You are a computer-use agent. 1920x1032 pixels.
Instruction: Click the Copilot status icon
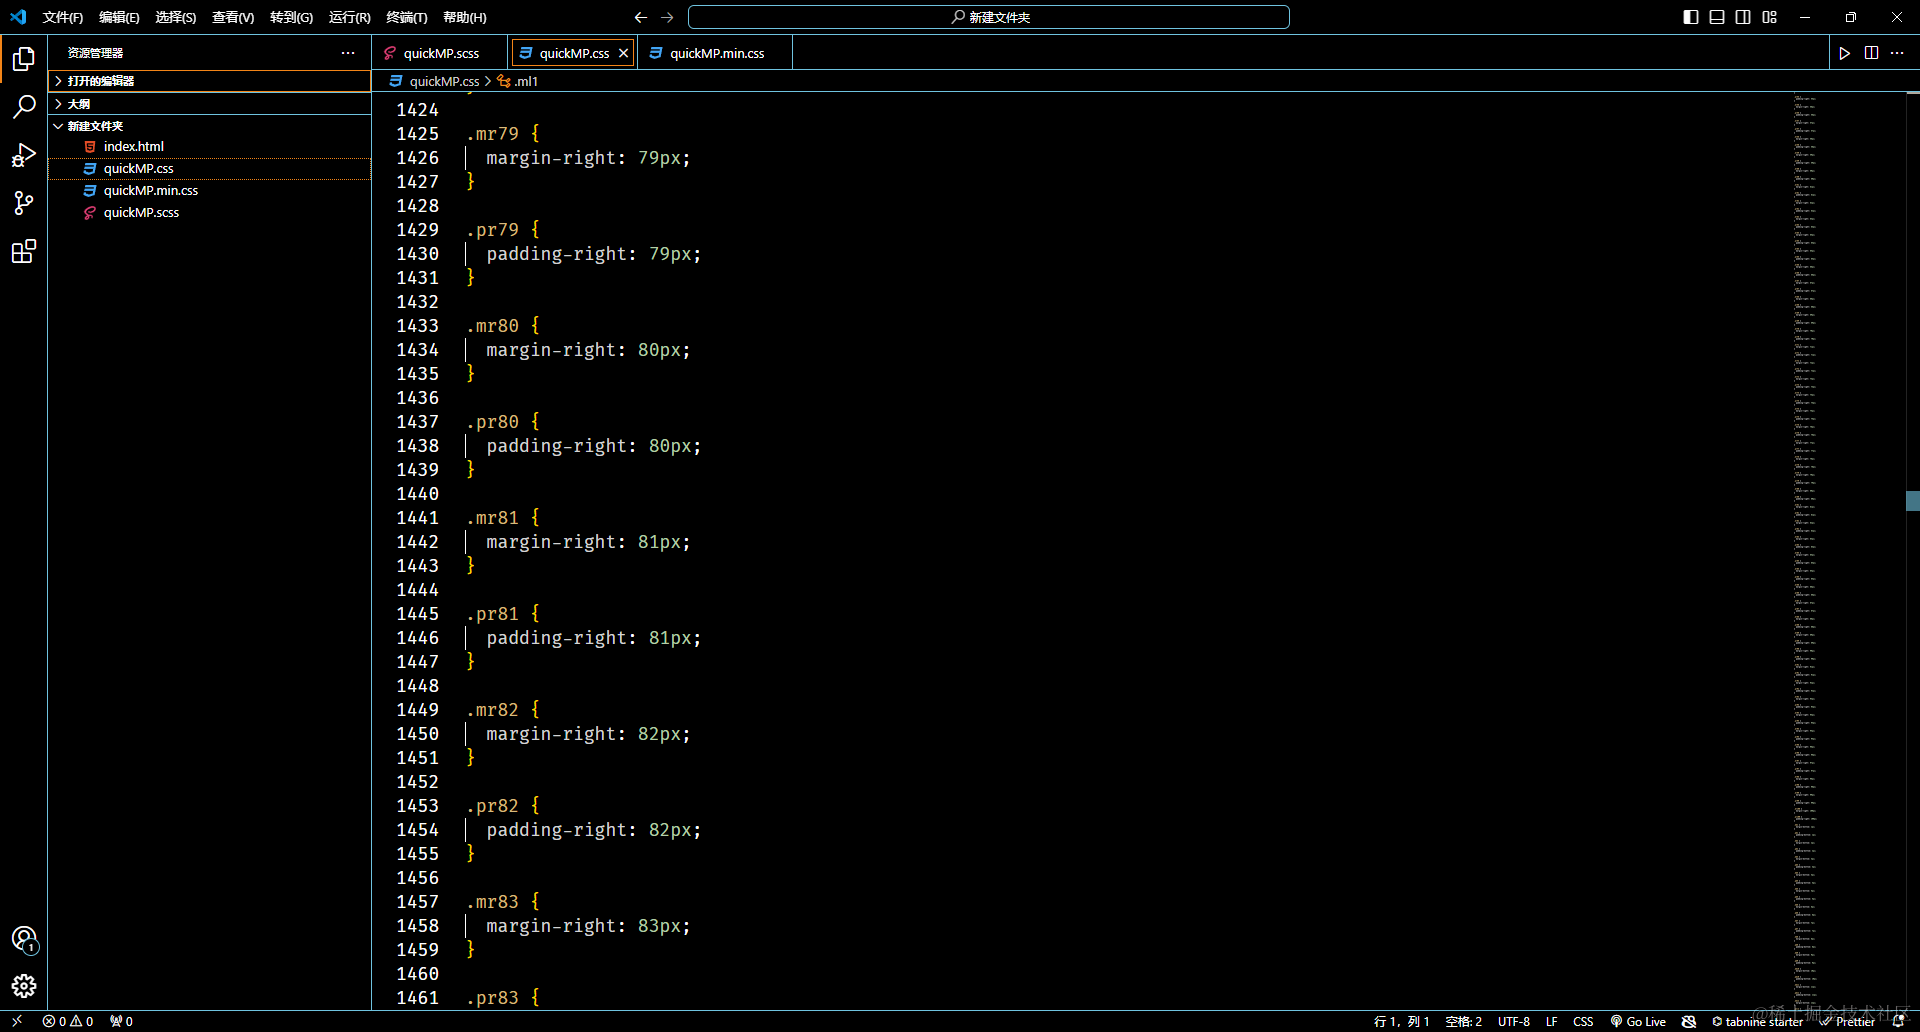(x=1689, y=1021)
